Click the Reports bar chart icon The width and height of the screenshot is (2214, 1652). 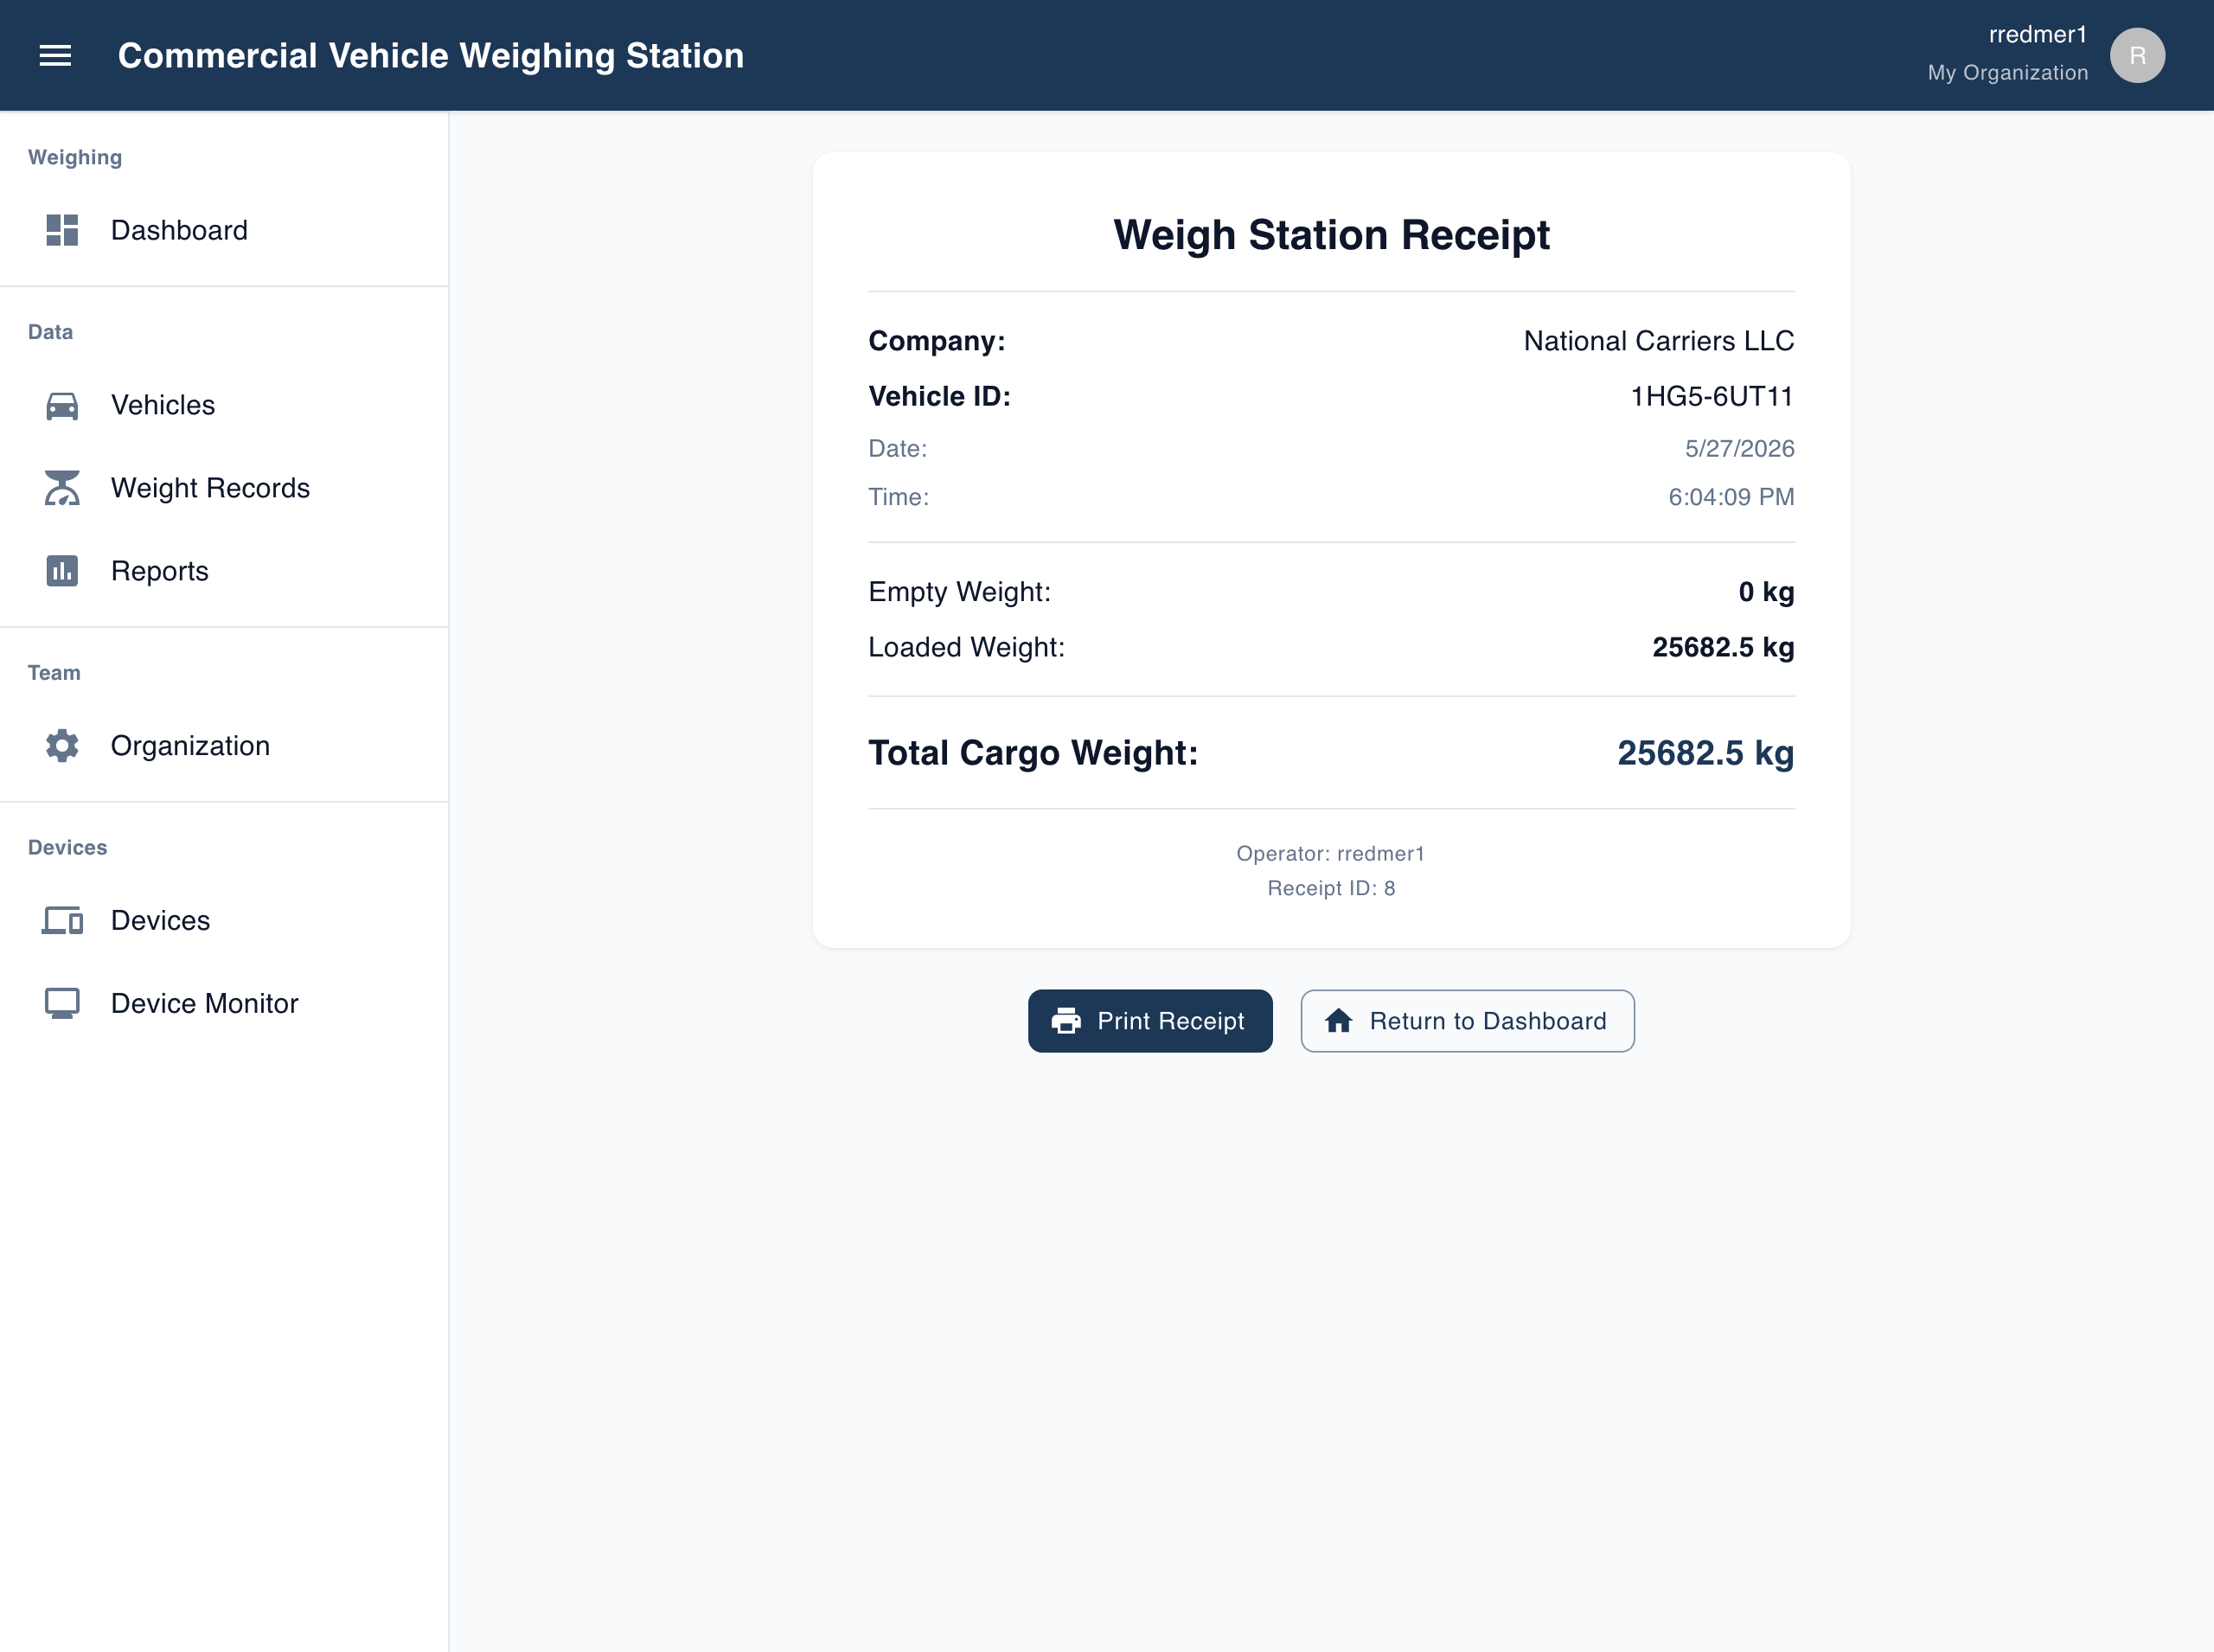[x=62, y=571]
